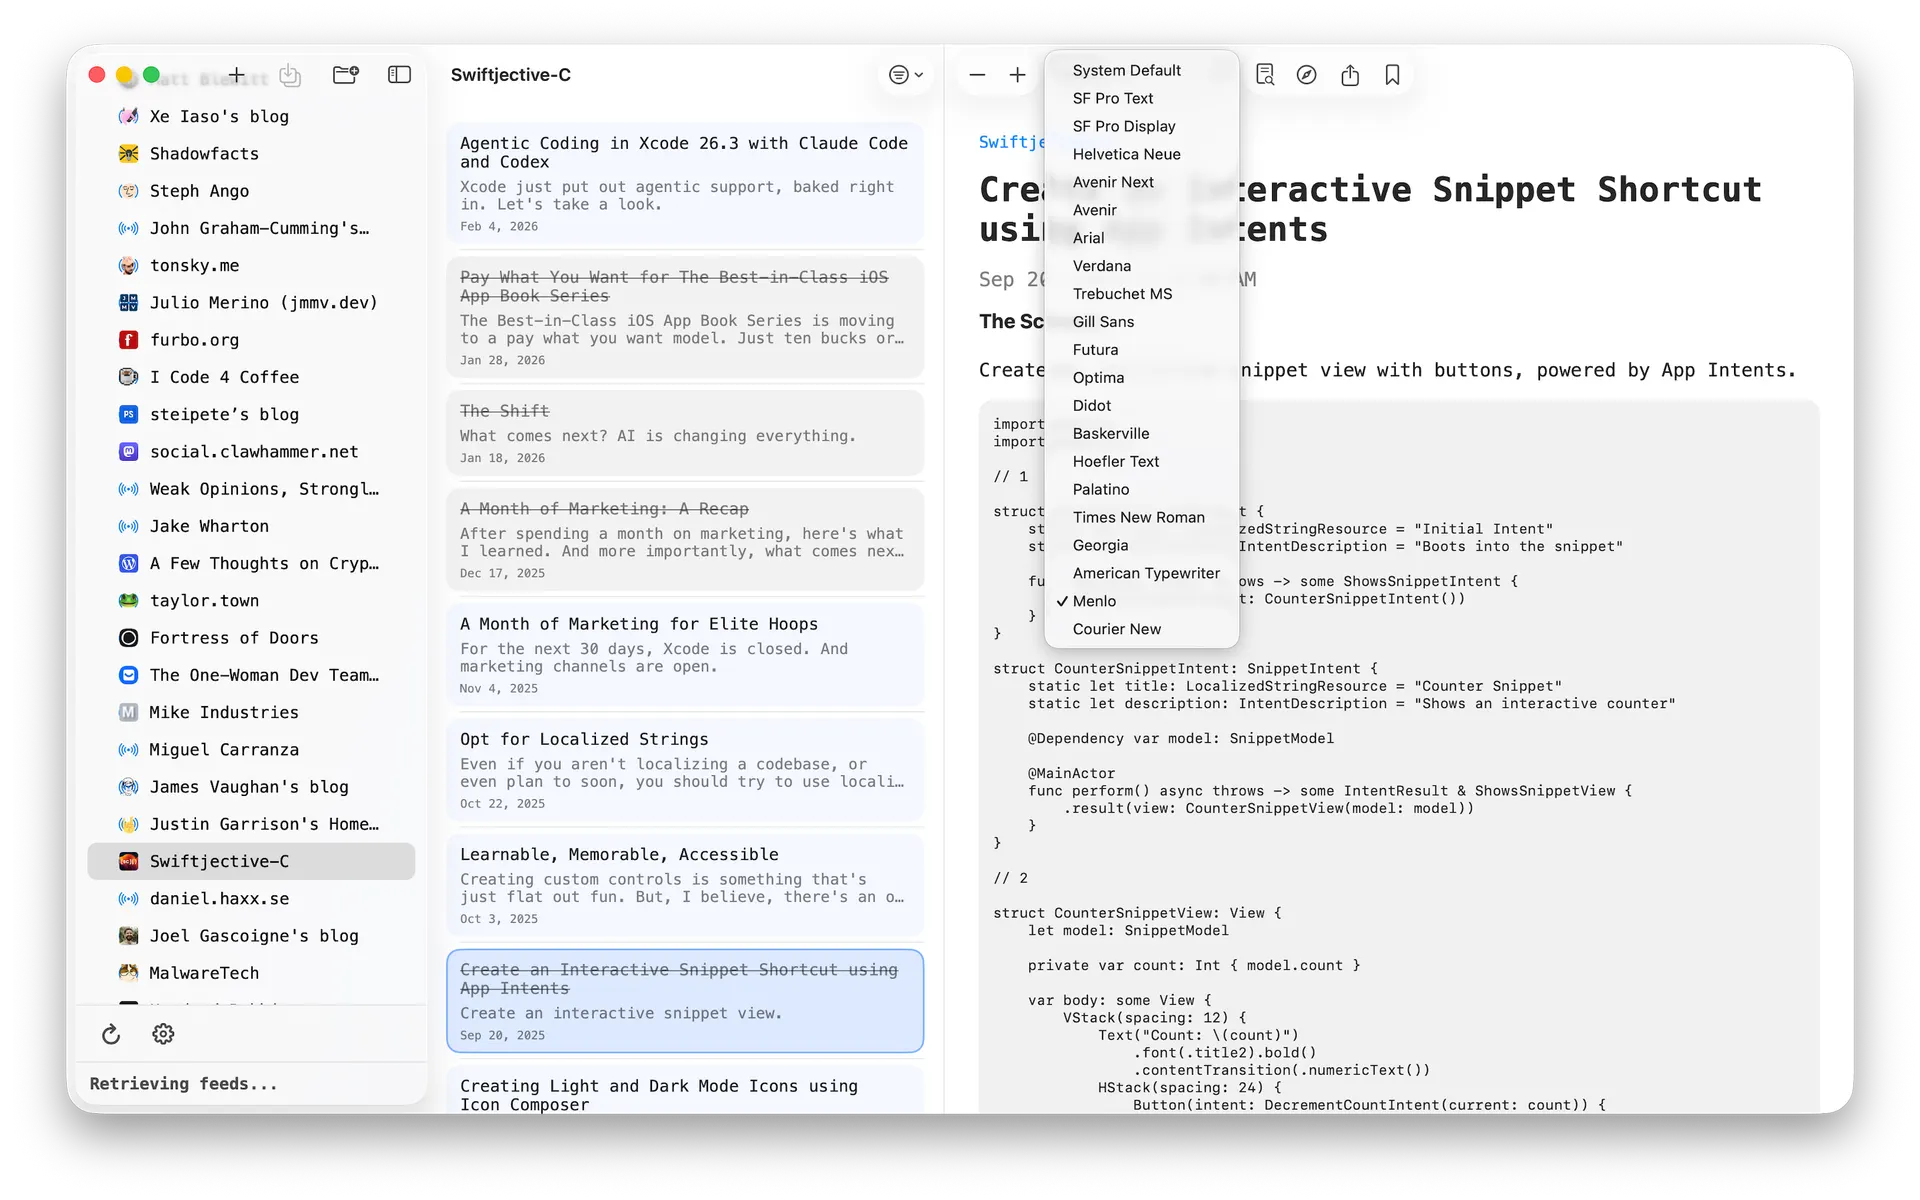Screen dimensions: 1920x1200
Task: Pick American Typewriter font
Action: coord(1141,573)
